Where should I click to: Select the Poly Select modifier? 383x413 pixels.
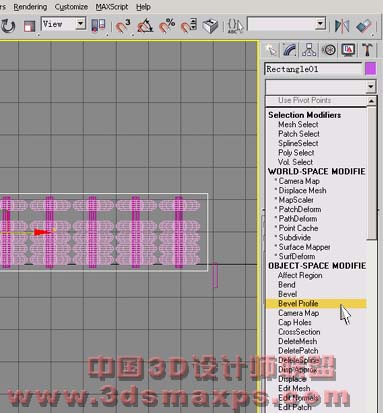click(296, 153)
